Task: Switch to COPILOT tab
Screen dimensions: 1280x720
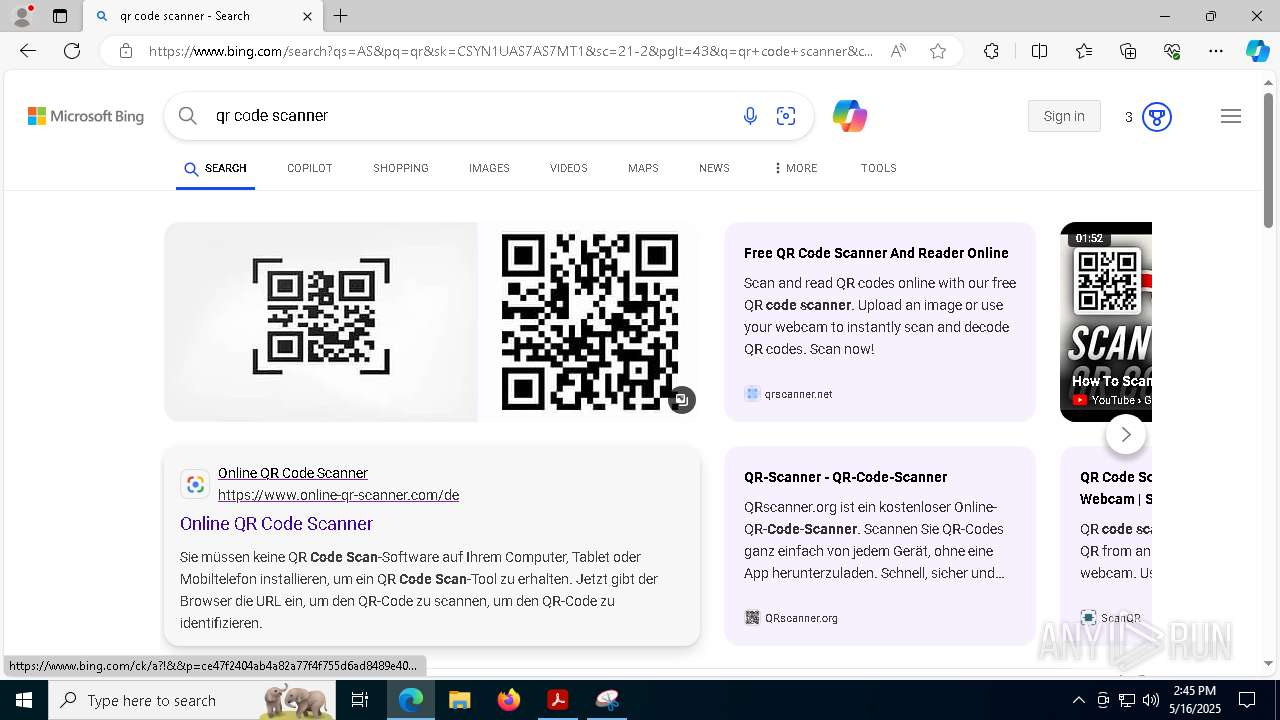Action: click(x=309, y=168)
